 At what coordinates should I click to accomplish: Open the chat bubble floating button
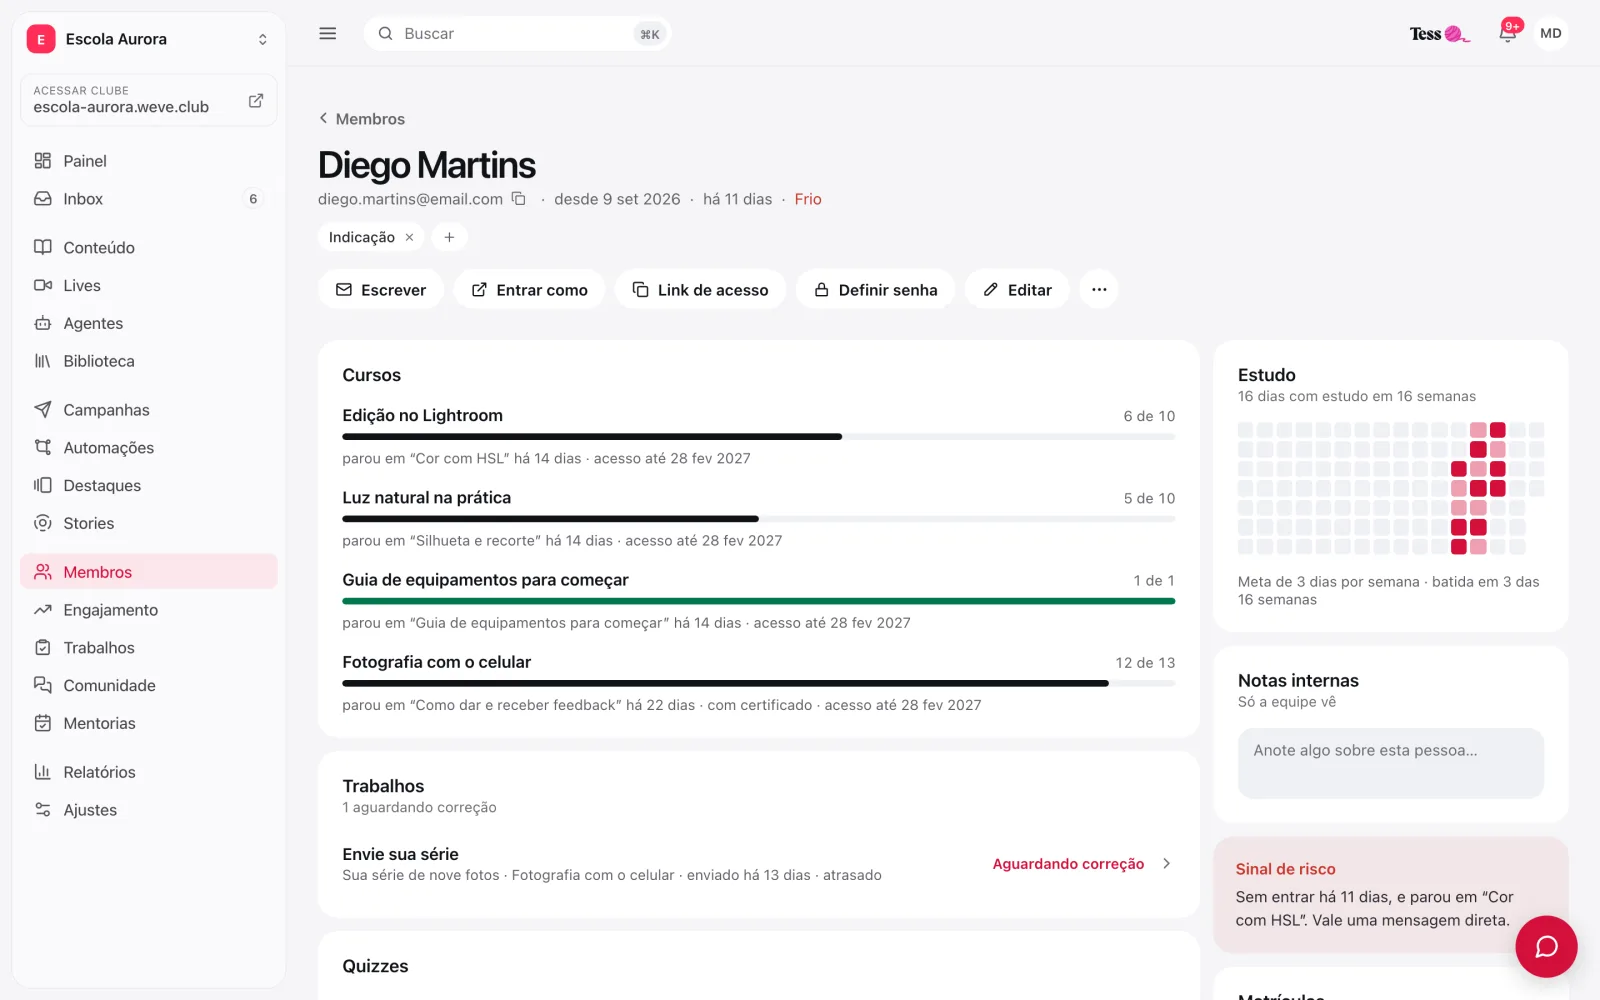pos(1546,946)
